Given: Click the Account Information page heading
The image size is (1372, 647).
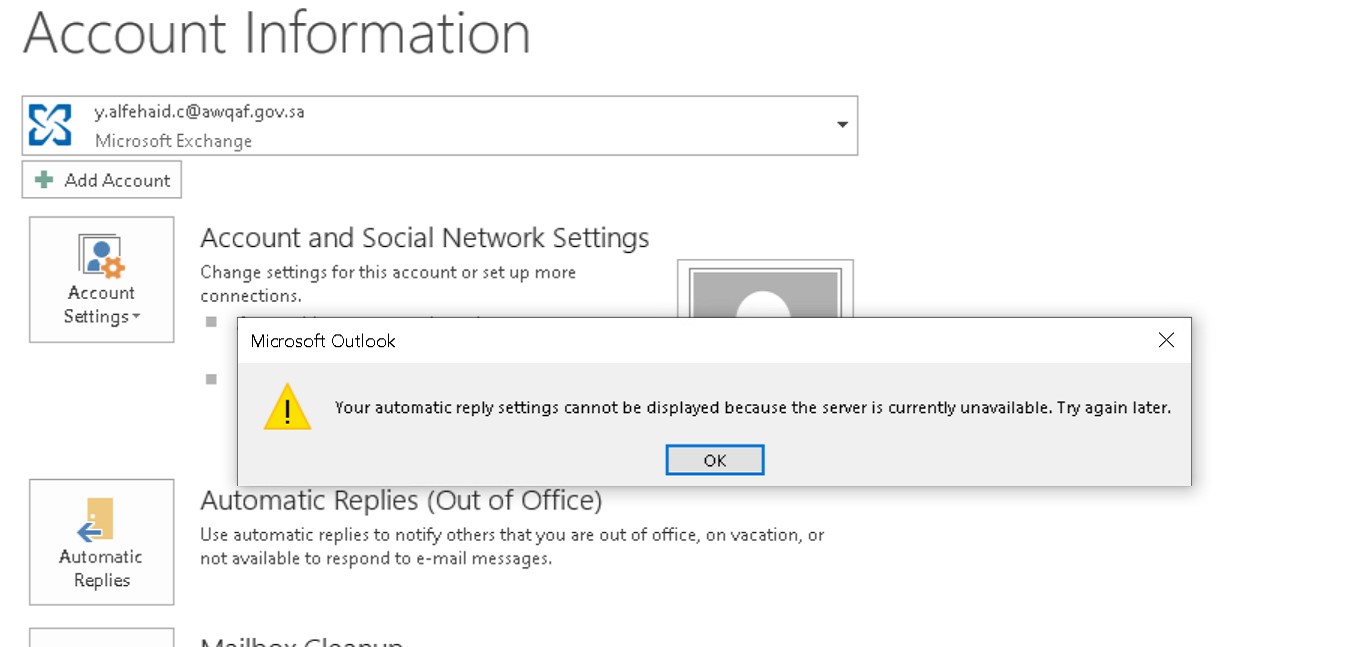Looking at the screenshot, I should [277, 32].
